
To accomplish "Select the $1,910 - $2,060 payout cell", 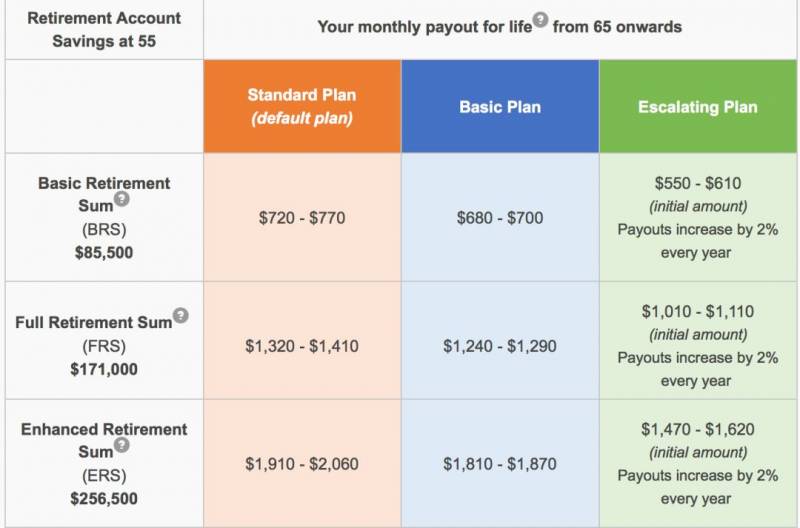I will [x=302, y=464].
